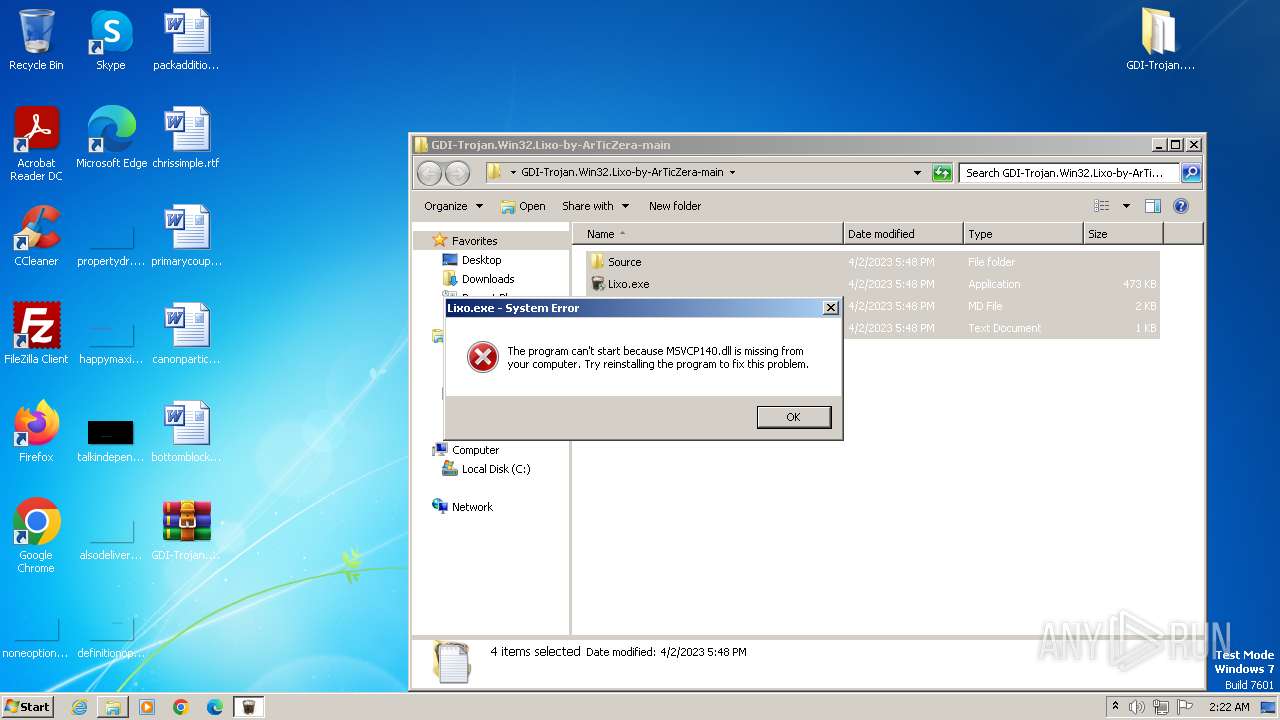Select primarycoup... Word document icon
1280x720 pixels.
[186, 237]
